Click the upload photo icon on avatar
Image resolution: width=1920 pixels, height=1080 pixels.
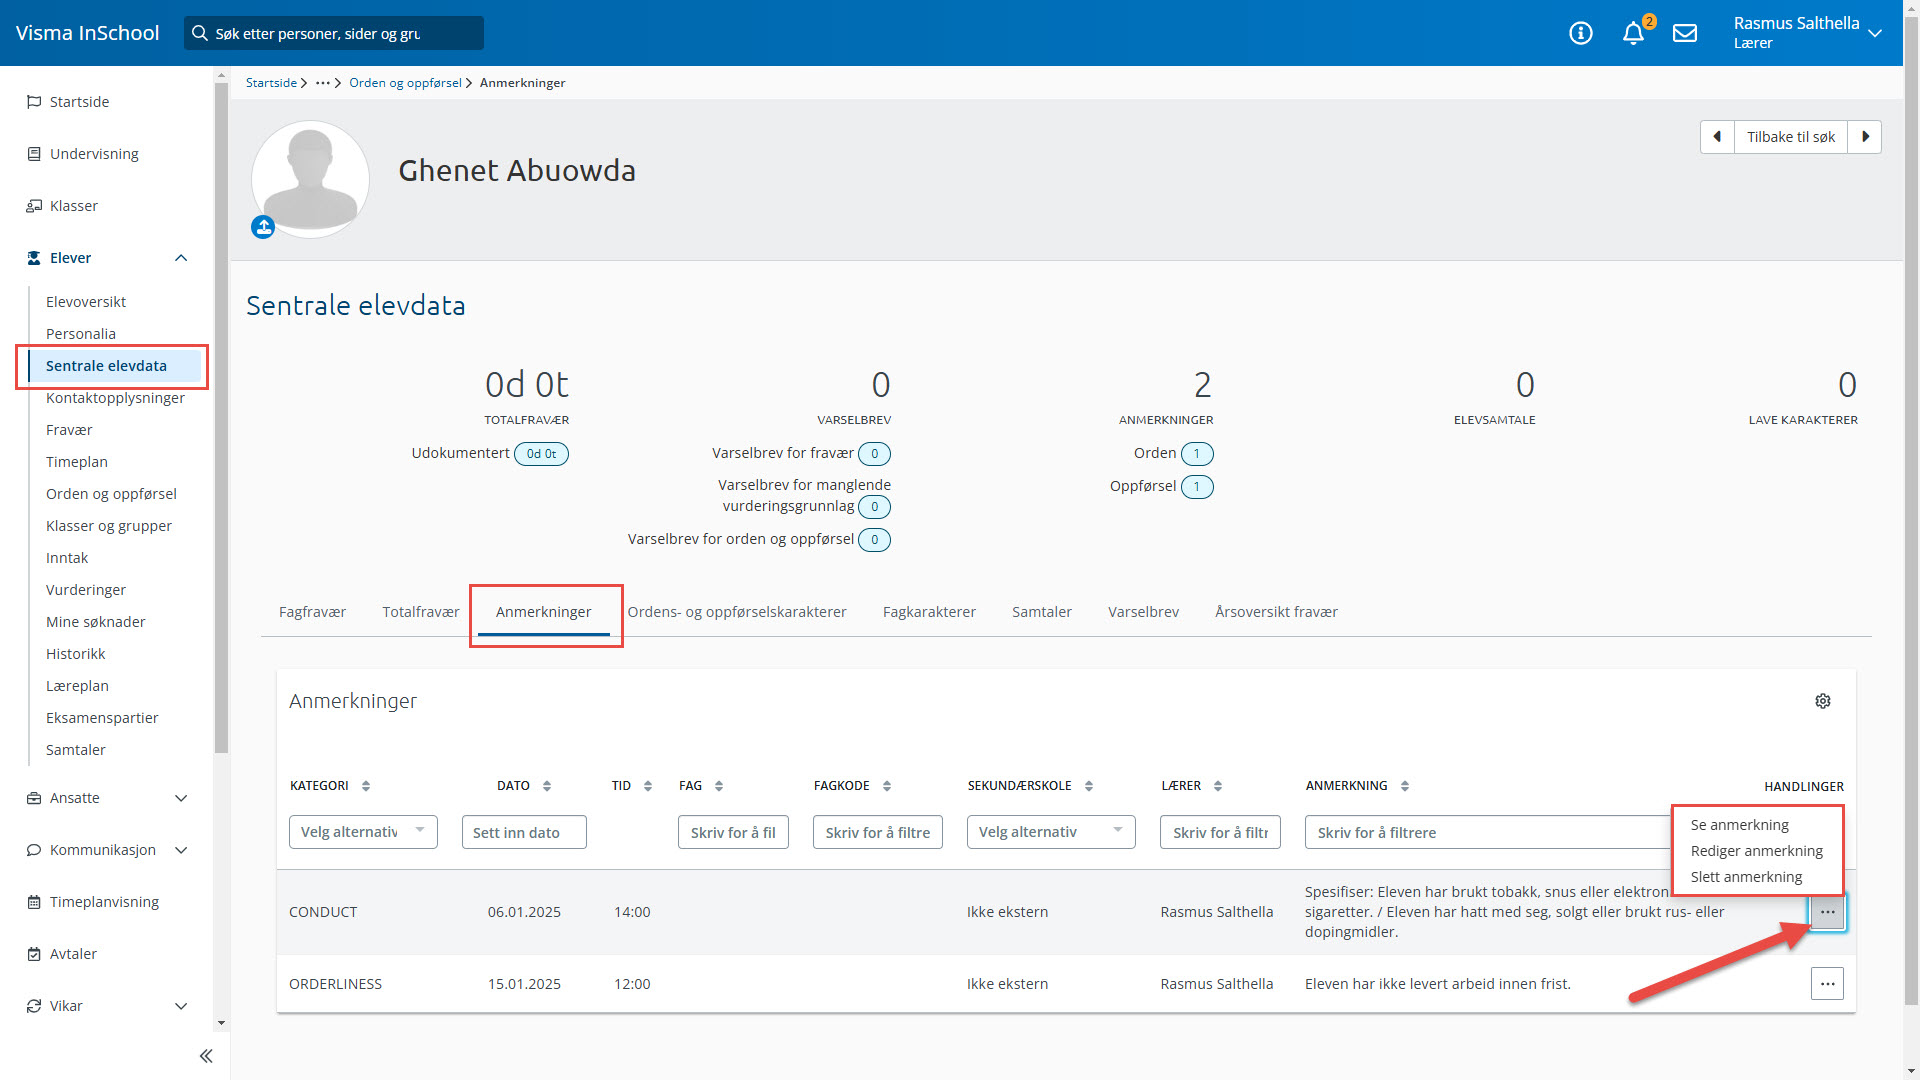[x=263, y=228]
